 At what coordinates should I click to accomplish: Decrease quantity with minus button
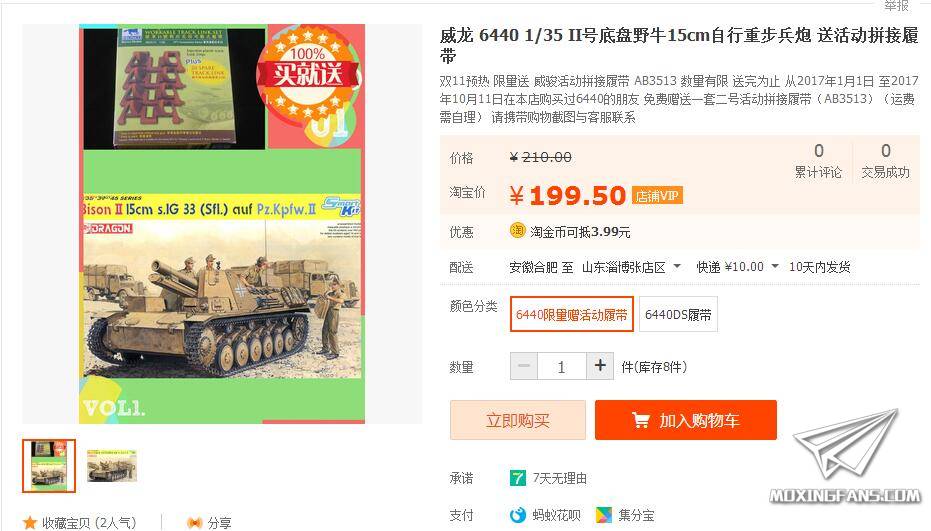[524, 366]
